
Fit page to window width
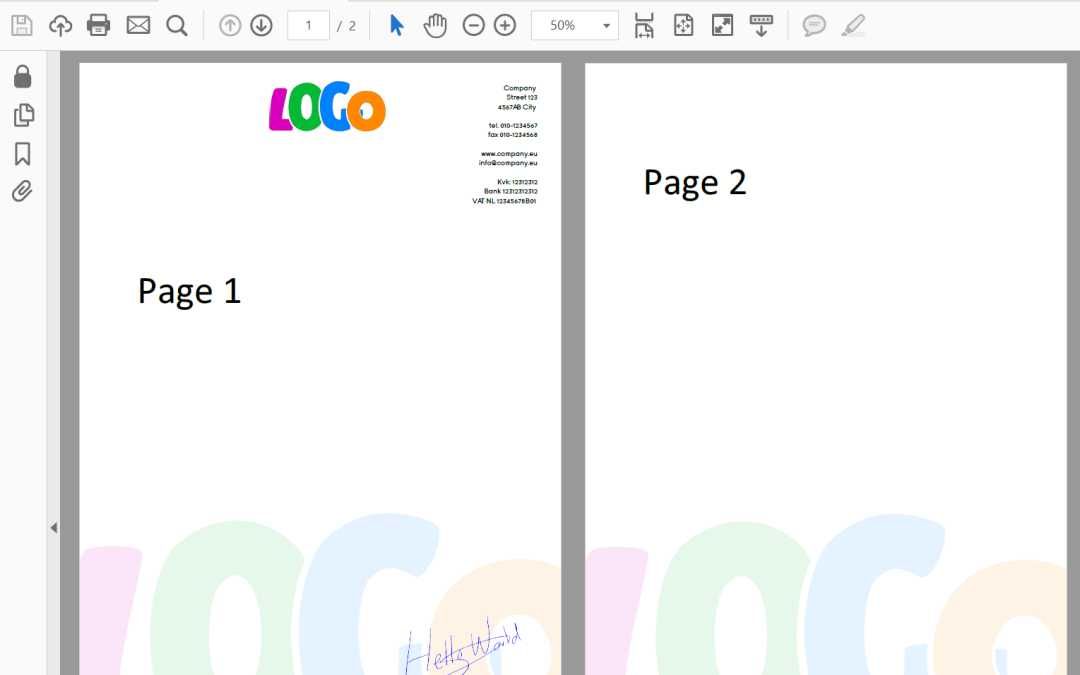click(x=644, y=25)
